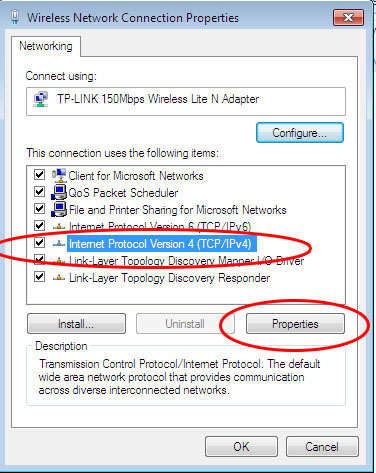The width and height of the screenshot is (376, 473).
Task: Click the Properties button
Action: click(x=295, y=324)
